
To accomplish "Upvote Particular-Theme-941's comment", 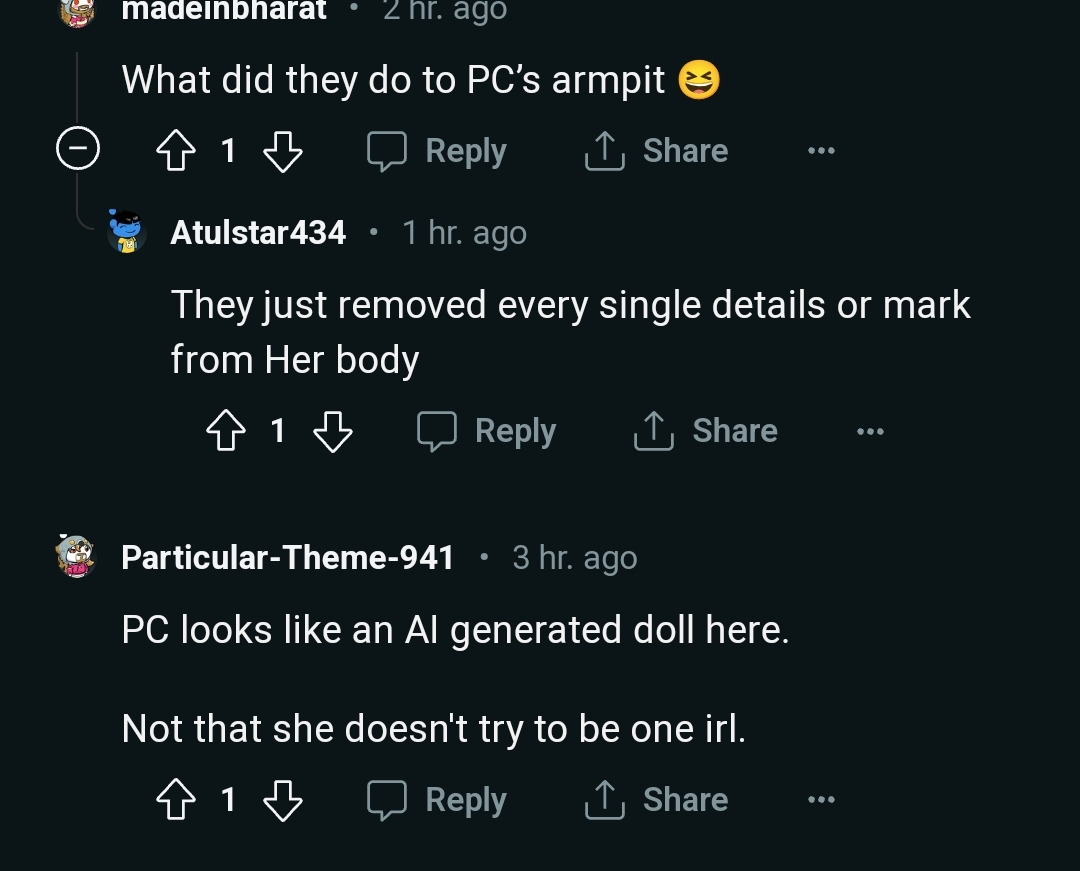I will click(x=177, y=800).
